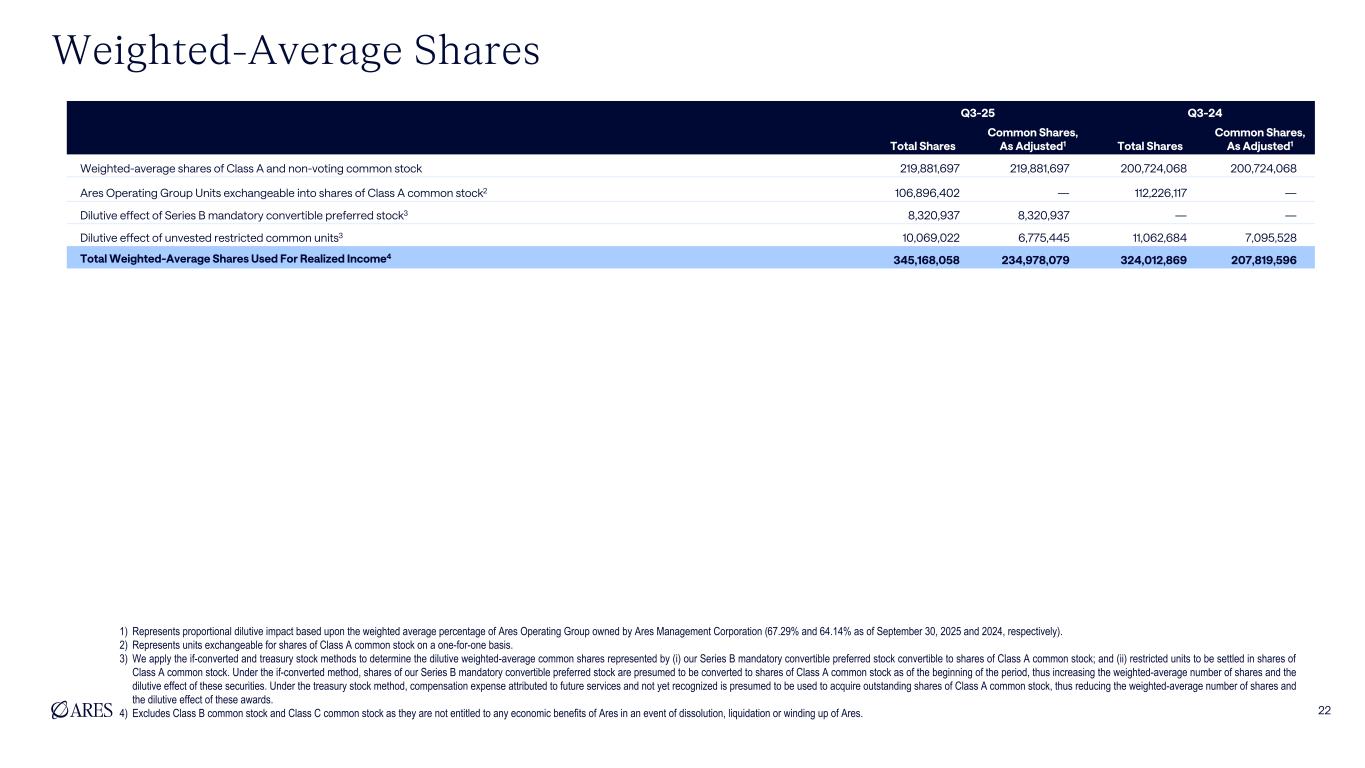Select the Q3-24 column group header
The height and width of the screenshot is (768, 1365).
1203,113
